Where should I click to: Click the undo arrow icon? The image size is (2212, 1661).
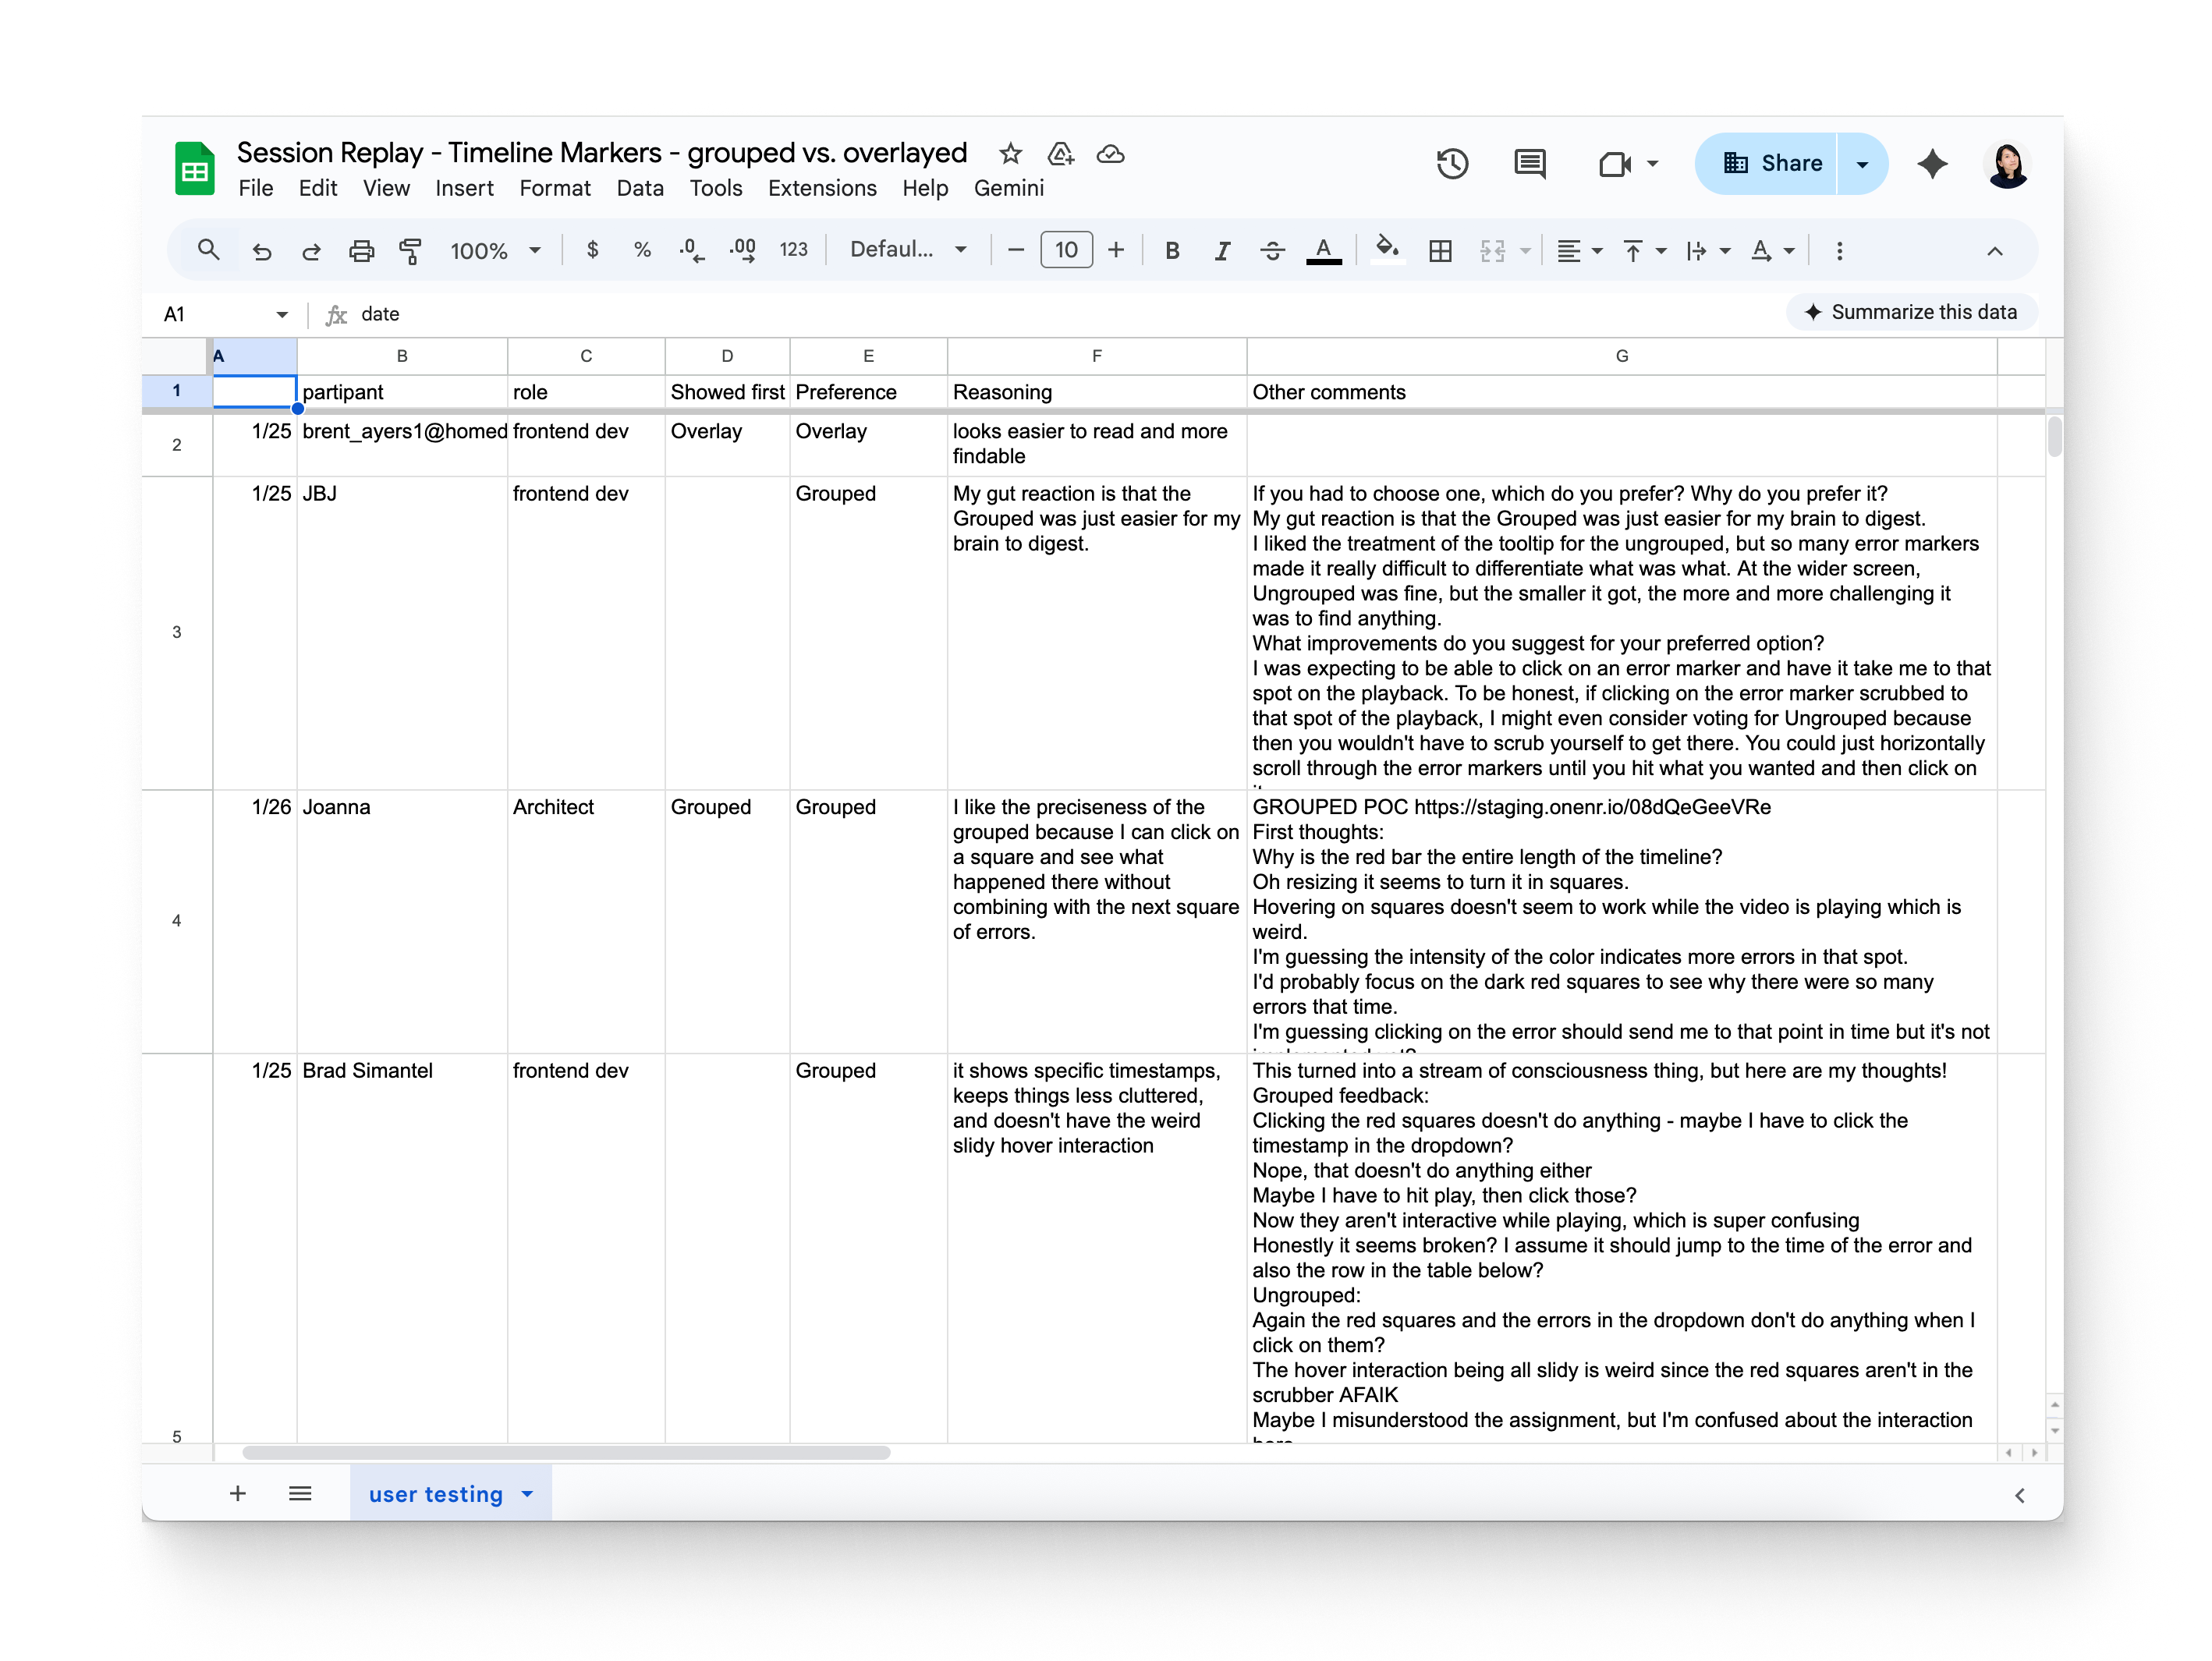(262, 250)
